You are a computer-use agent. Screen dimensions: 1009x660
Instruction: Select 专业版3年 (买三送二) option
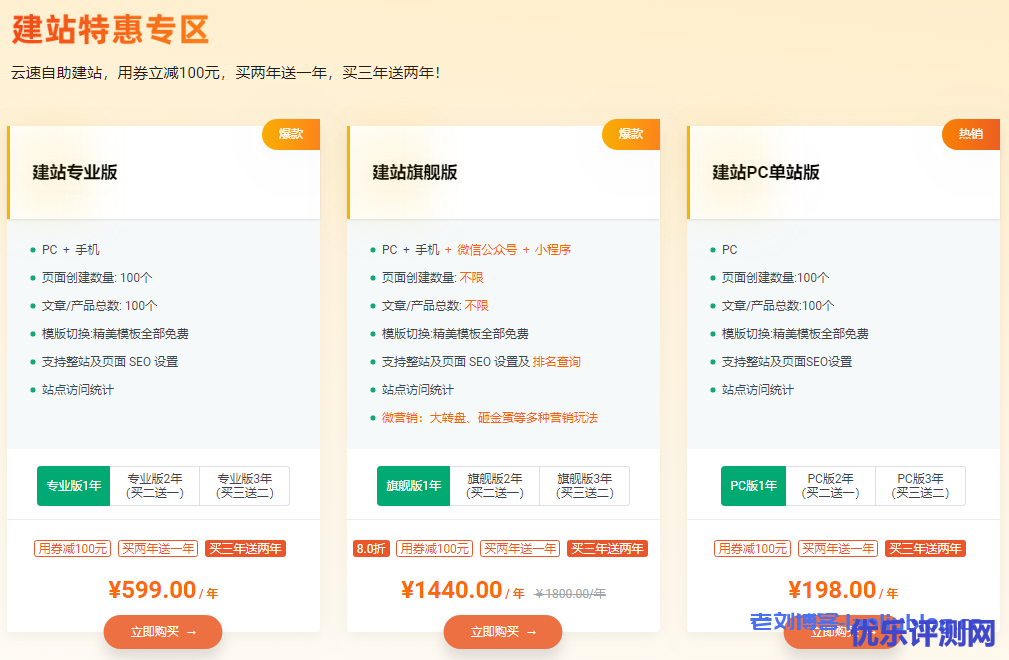245,486
